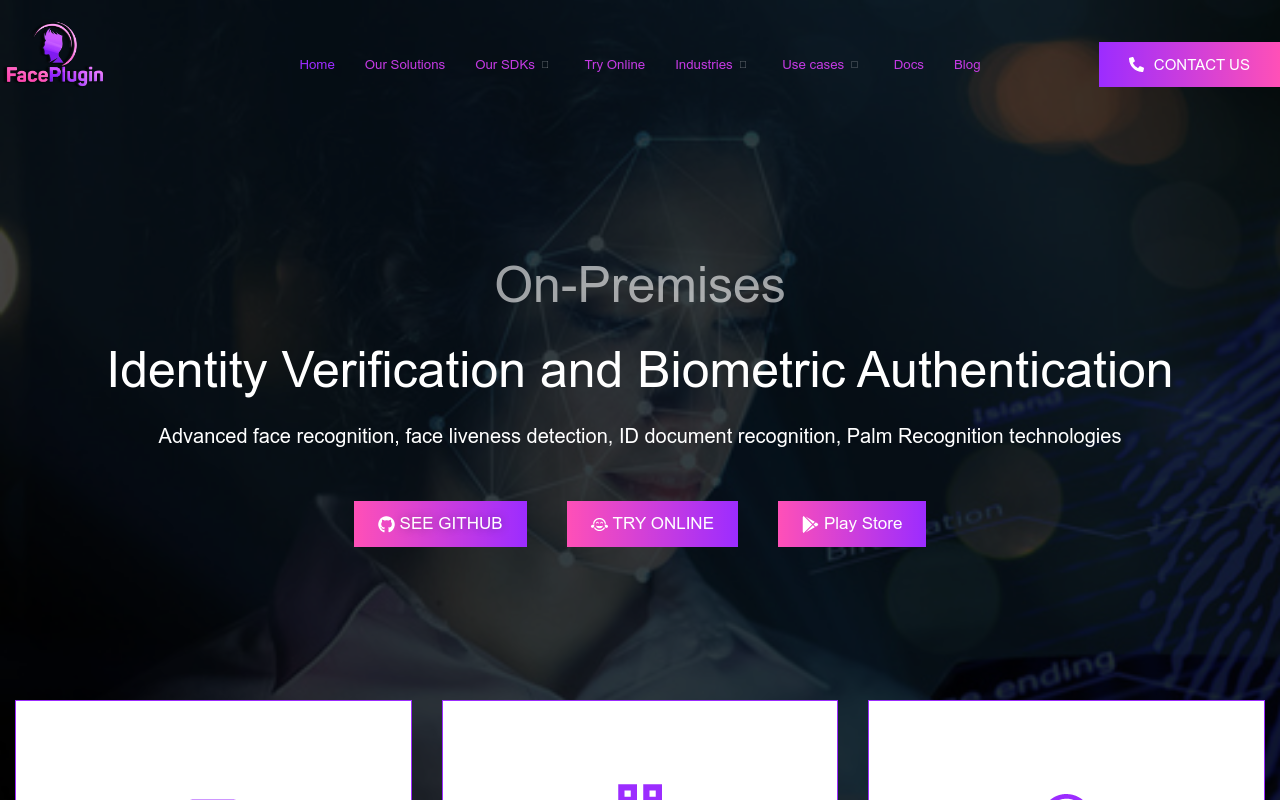Viewport: 1280px width, 800px height.
Task: Click the phone icon in Contact Us
Action: tap(1136, 64)
